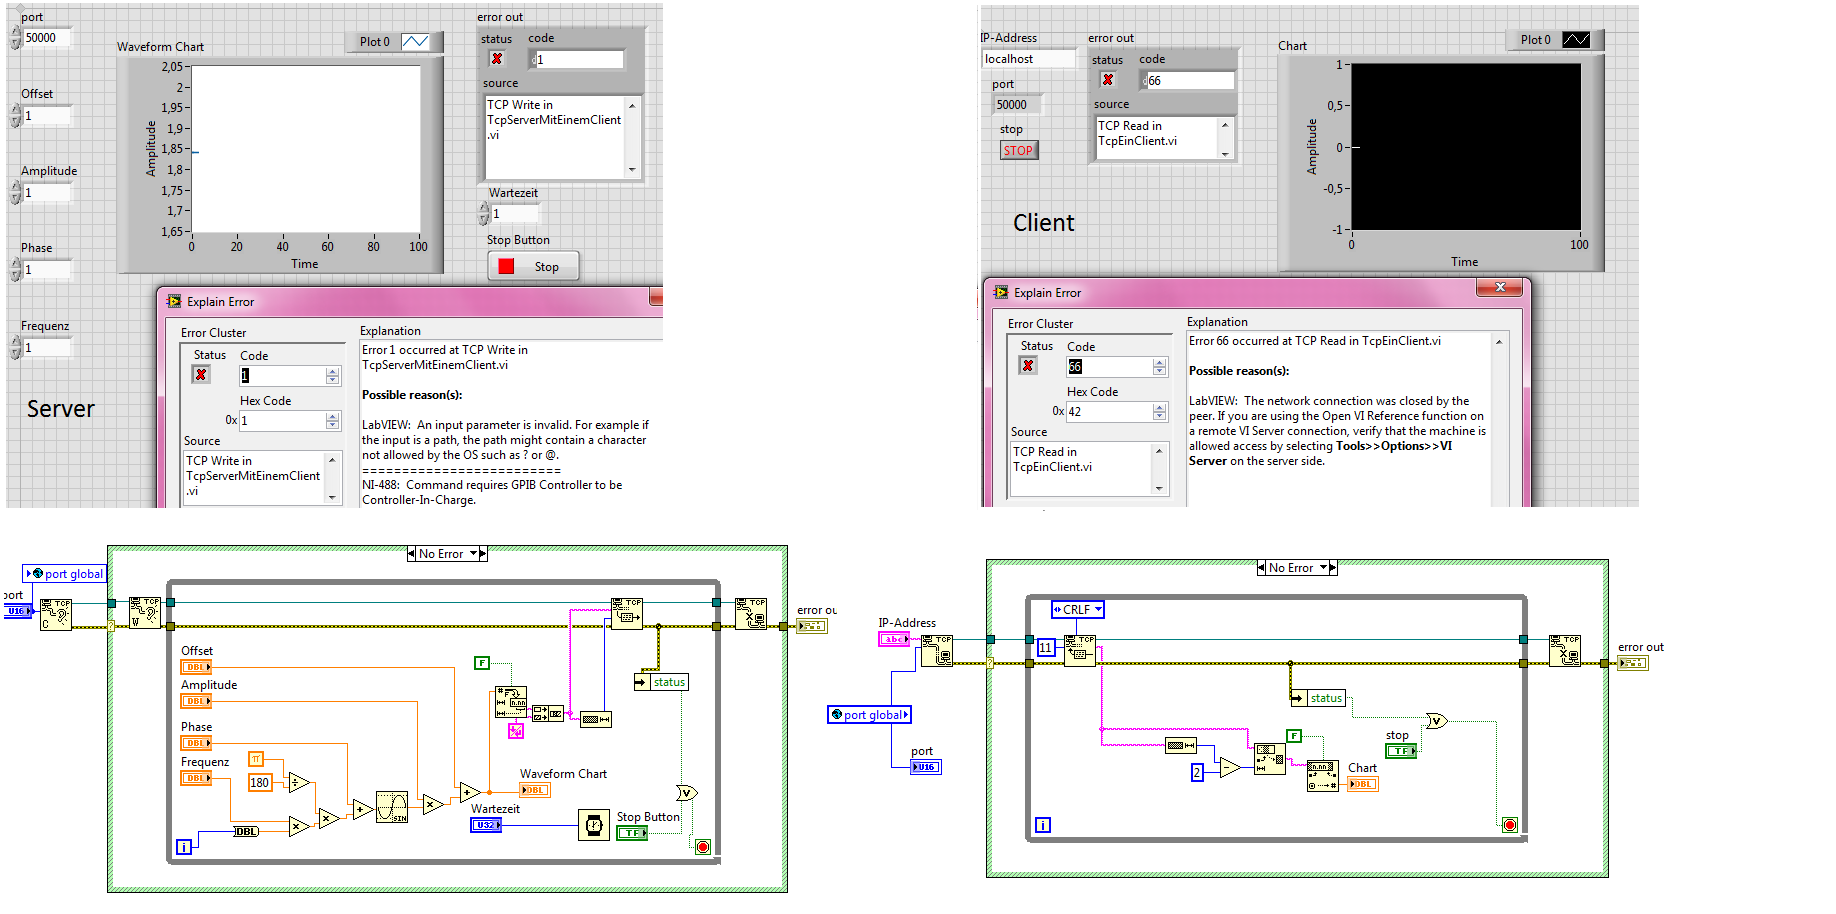Click the client Chart Plot 0 legend swatch

(x=1576, y=40)
